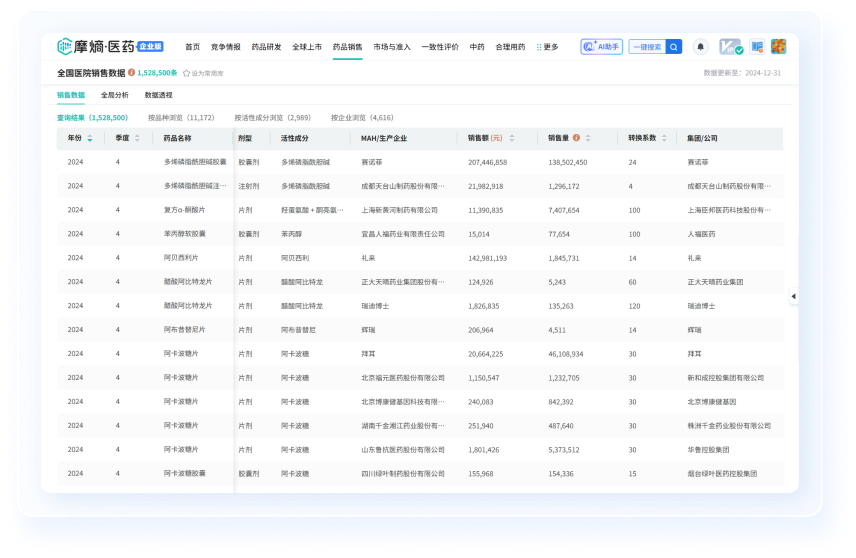Sort by 季度 column arrows
Image resolution: width=856 pixels, height=558 pixels.
[x=137, y=139]
